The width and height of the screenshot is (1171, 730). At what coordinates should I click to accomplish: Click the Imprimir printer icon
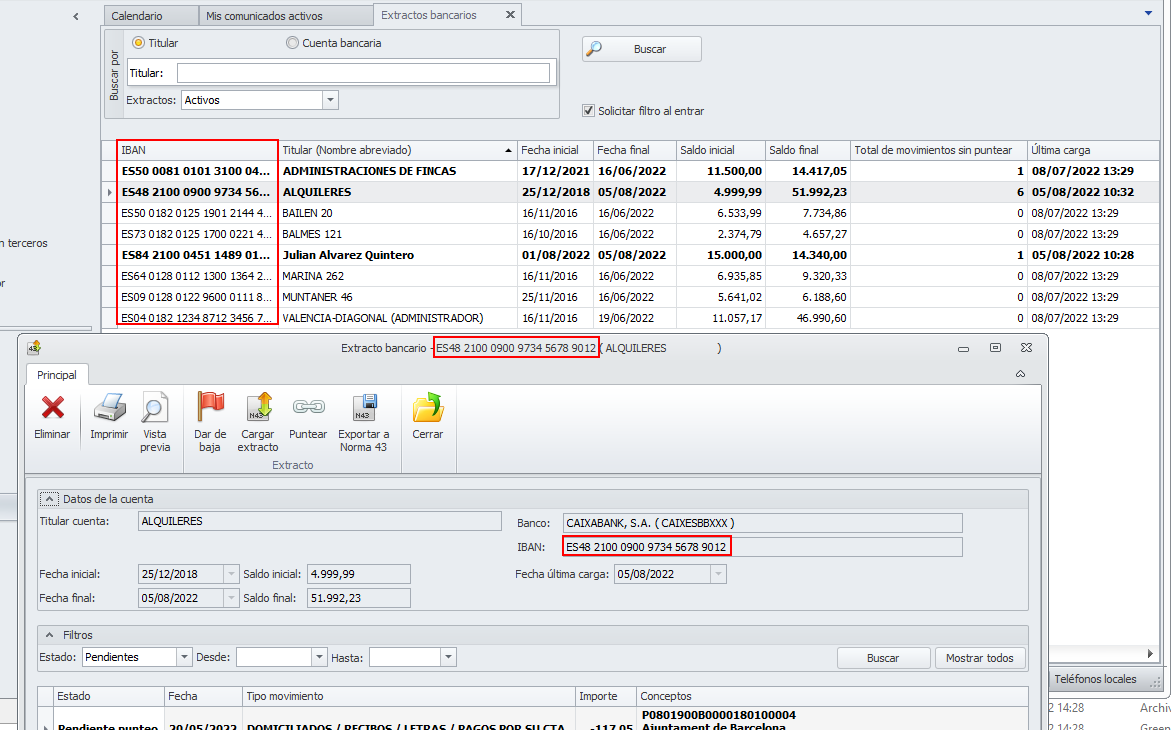click(x=109, y=407)
